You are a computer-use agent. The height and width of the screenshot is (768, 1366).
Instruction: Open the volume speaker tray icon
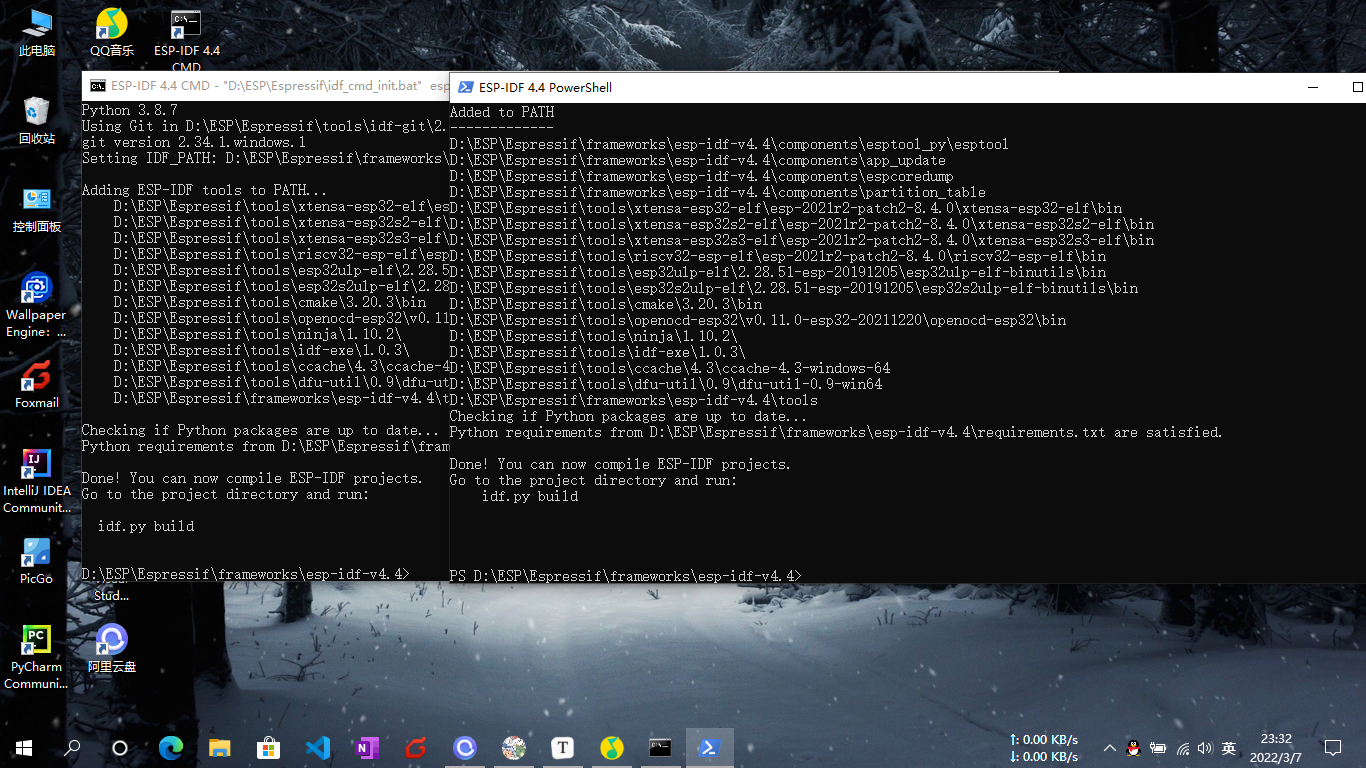coord(1205,748)
